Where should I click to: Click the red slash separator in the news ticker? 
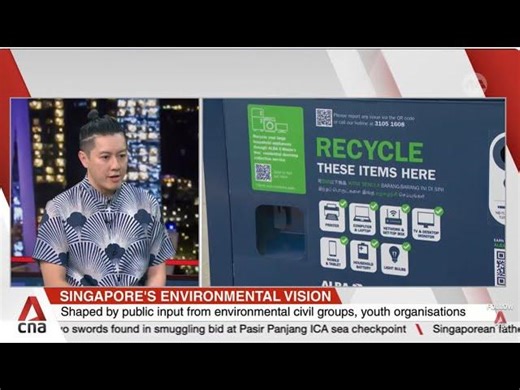[x=419, y=329]
